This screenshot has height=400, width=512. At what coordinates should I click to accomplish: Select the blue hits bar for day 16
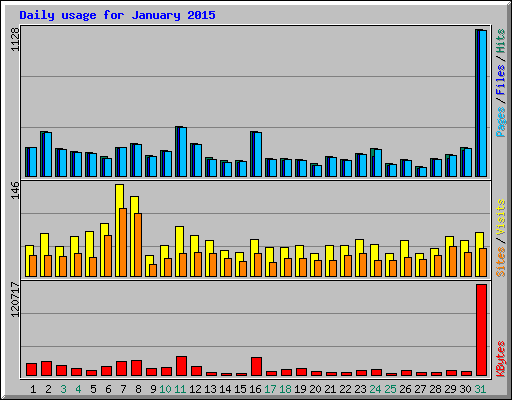coord(256,154)
